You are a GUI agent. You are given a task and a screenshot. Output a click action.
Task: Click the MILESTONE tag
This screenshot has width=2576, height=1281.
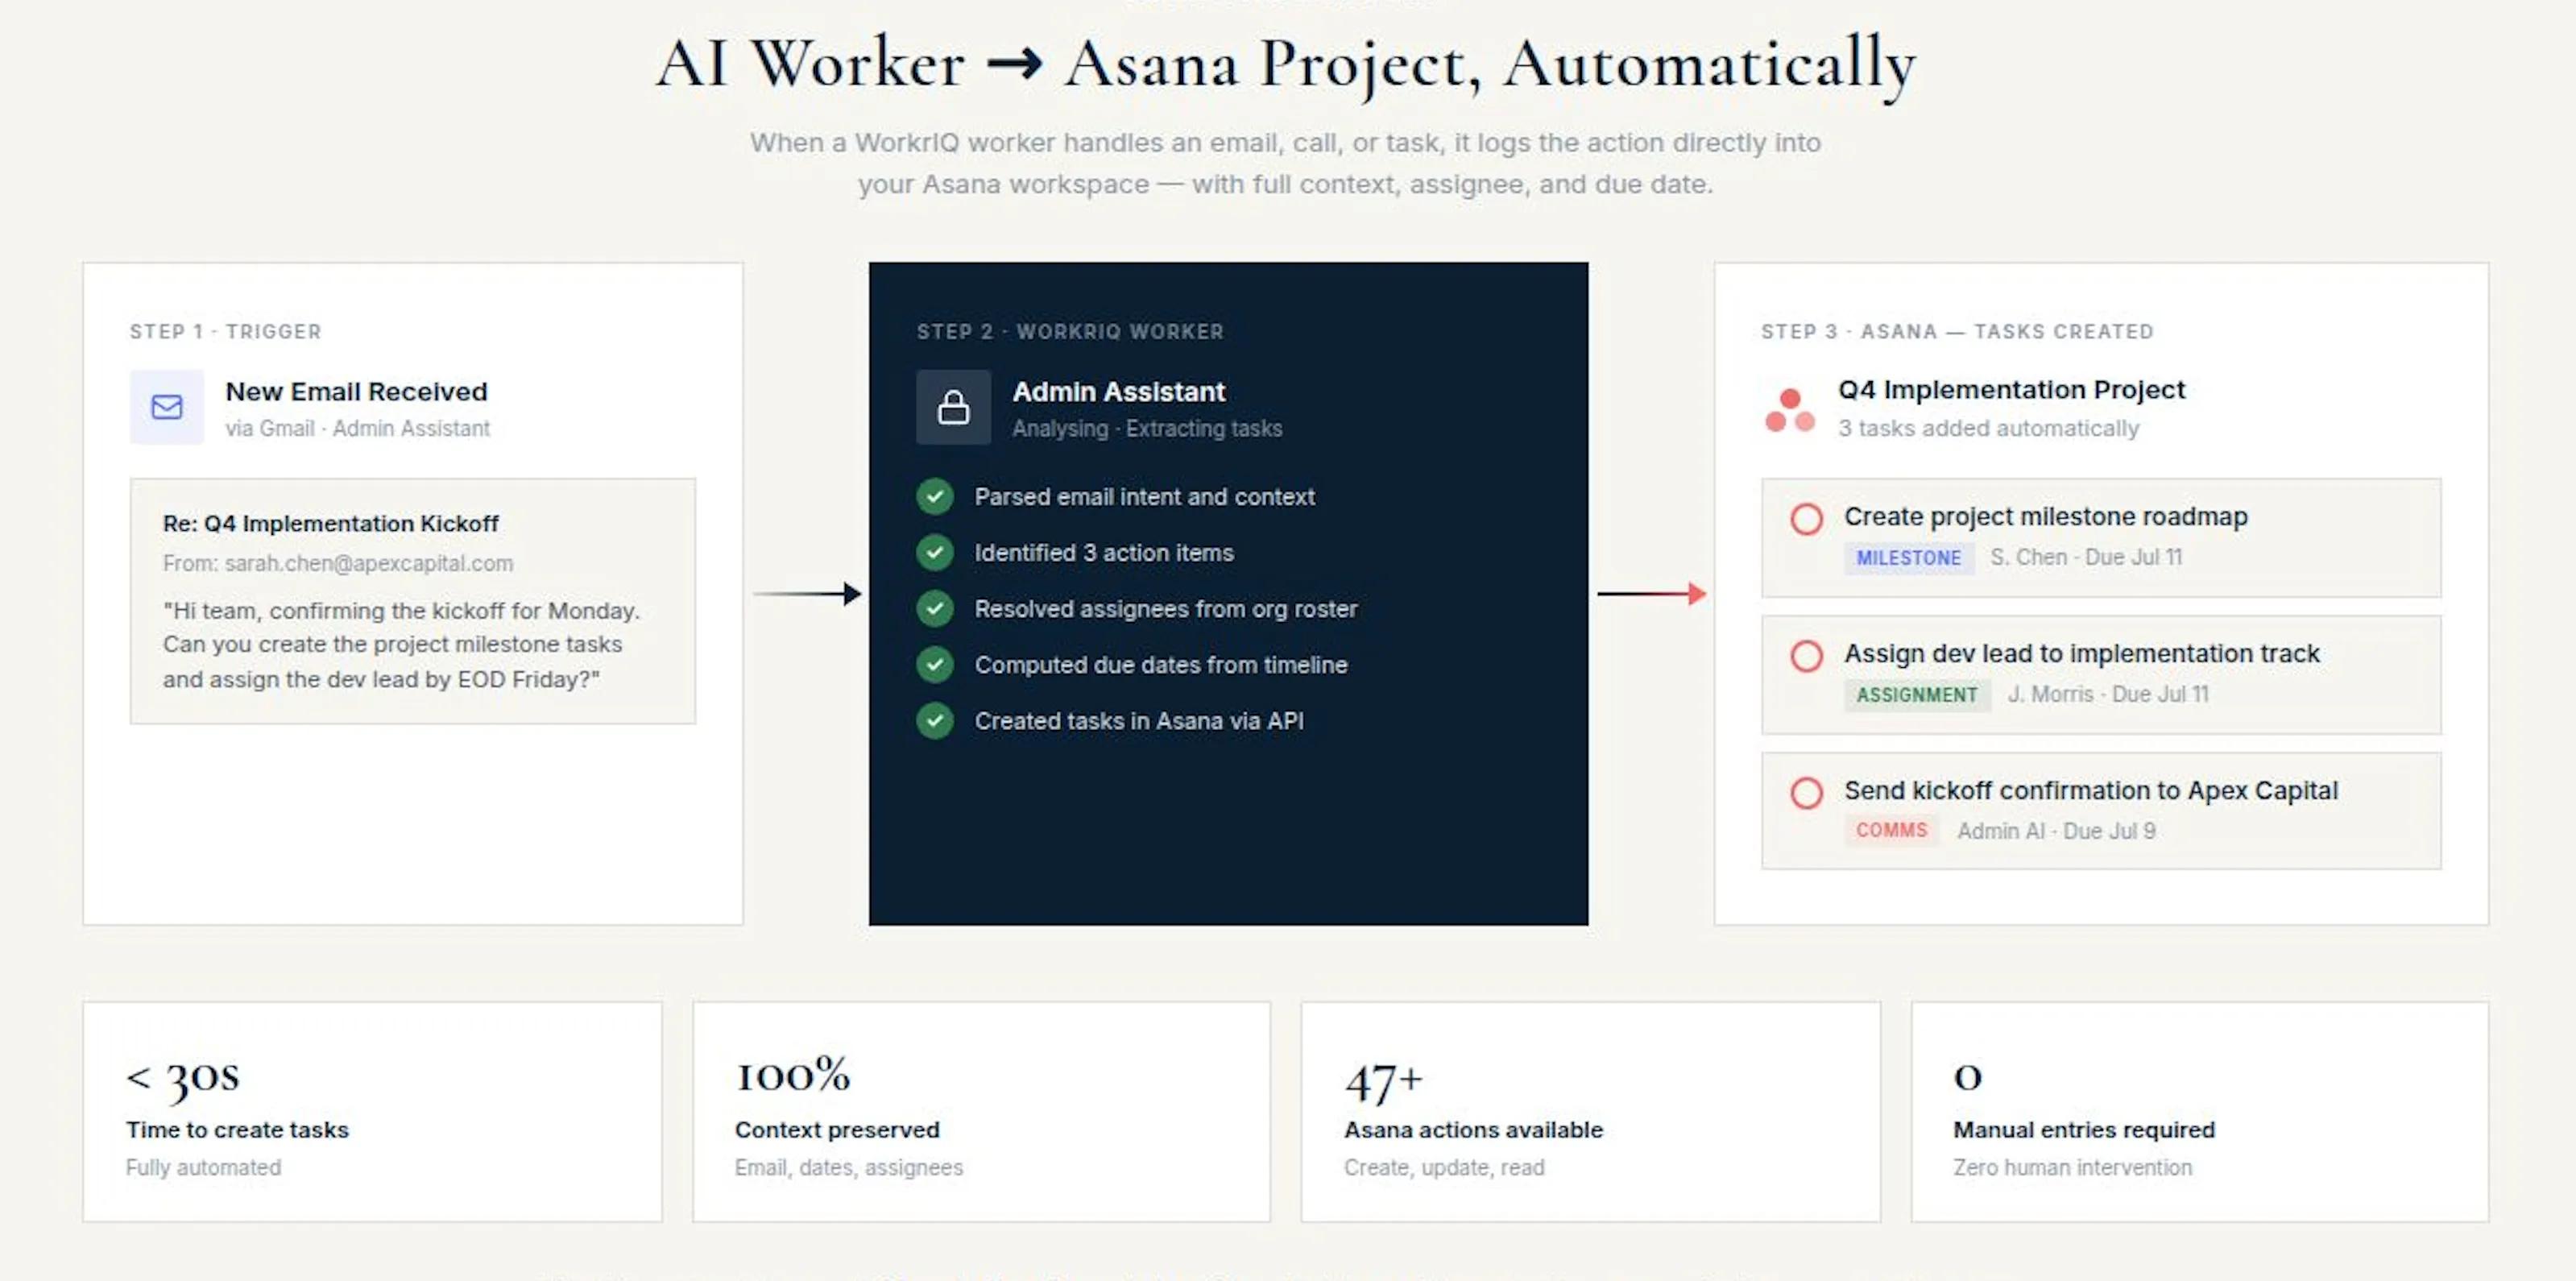pyautogui.click(x=1909, y=558)
